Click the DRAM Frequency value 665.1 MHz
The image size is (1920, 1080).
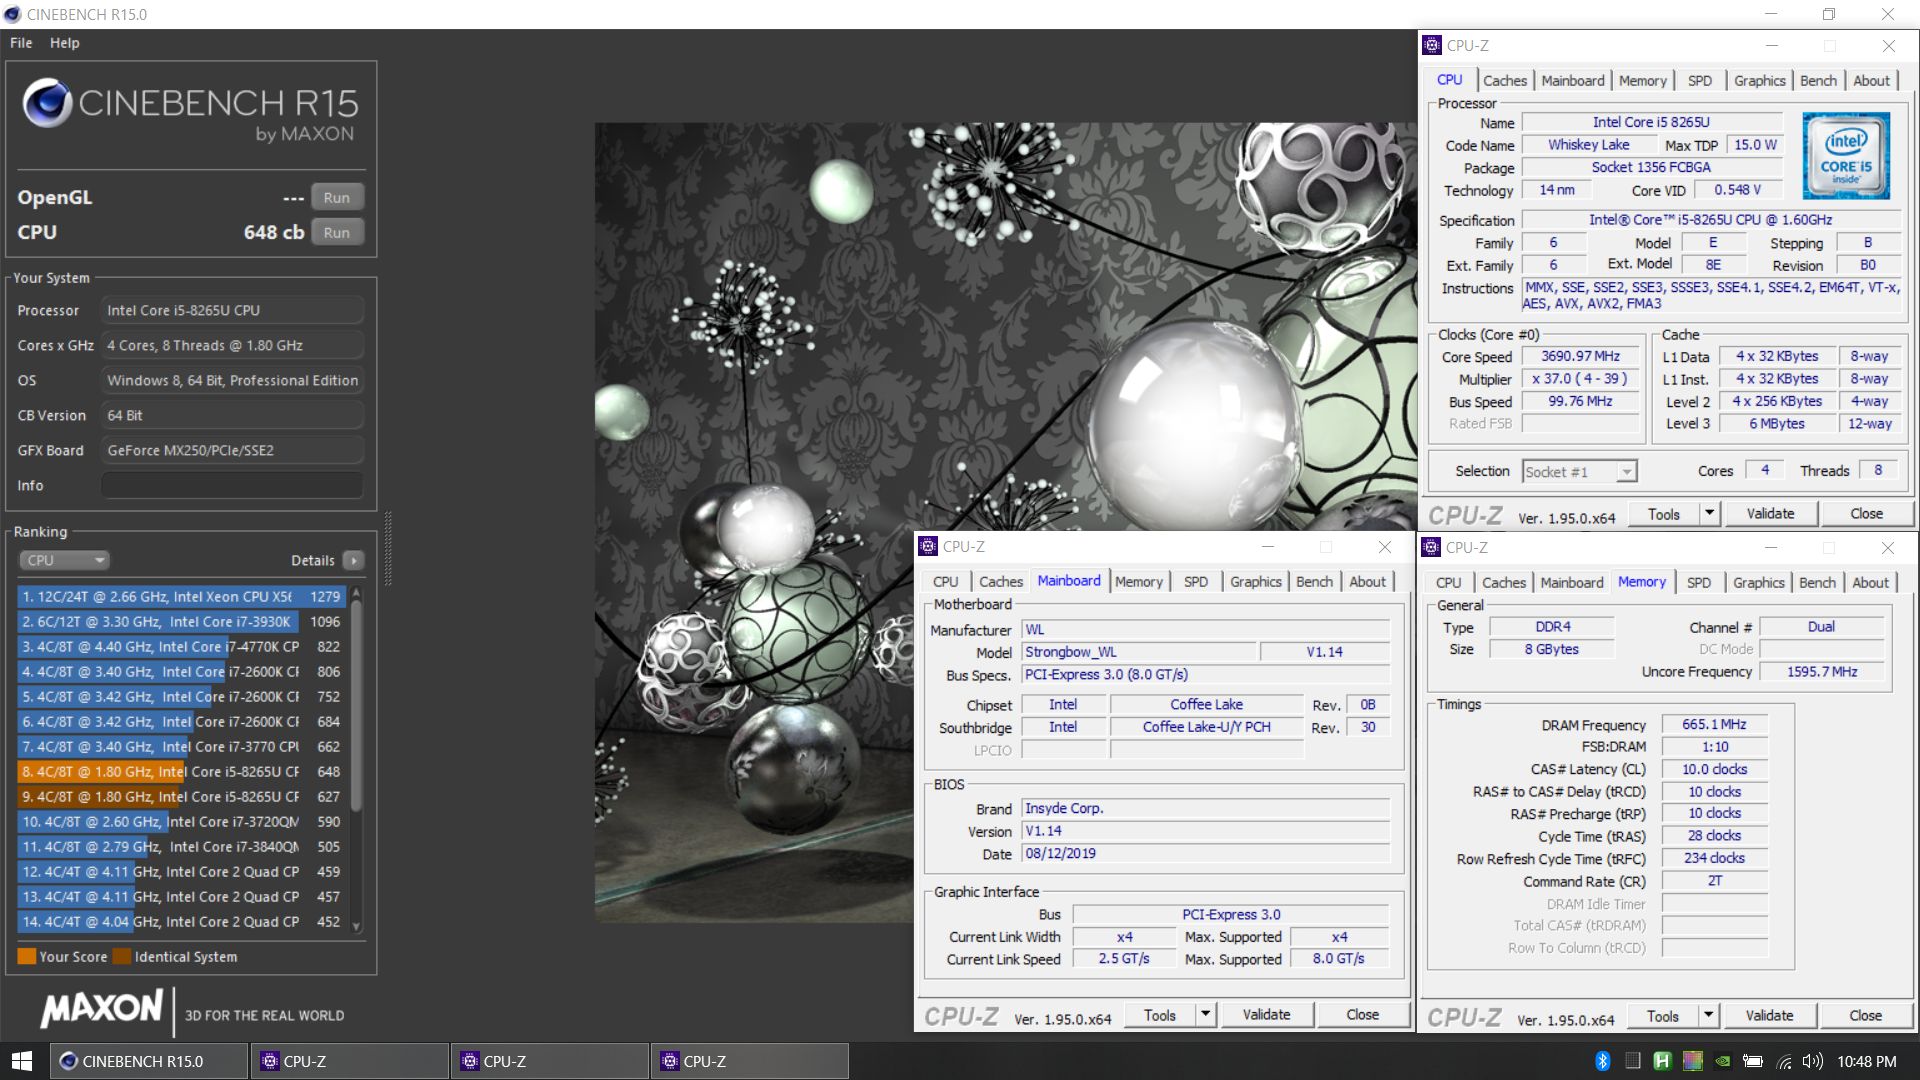1714,724
